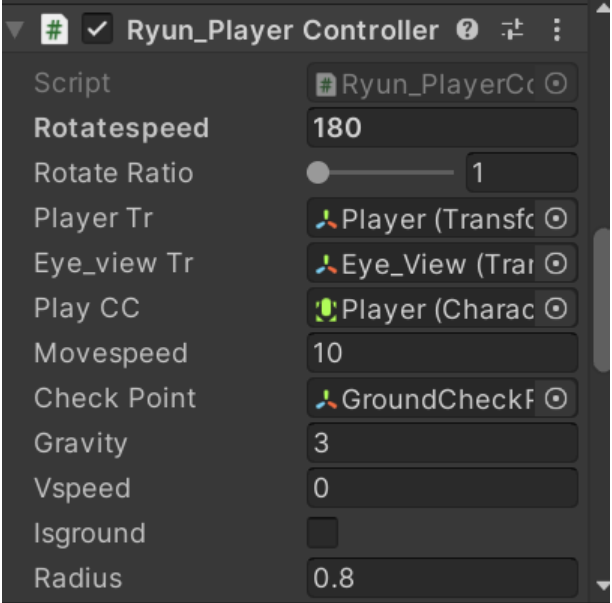Open object picker for Play CC
612x603 pixels.
tap(556, 308)
